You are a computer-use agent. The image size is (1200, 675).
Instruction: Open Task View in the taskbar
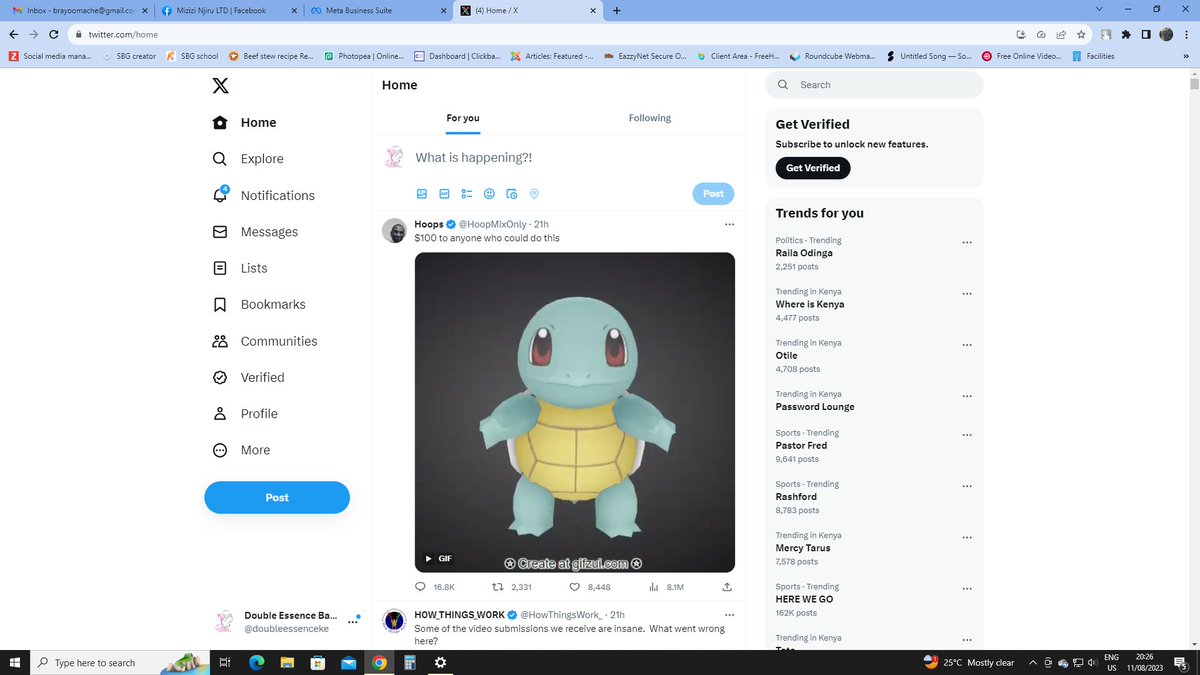tap(224, 662)
